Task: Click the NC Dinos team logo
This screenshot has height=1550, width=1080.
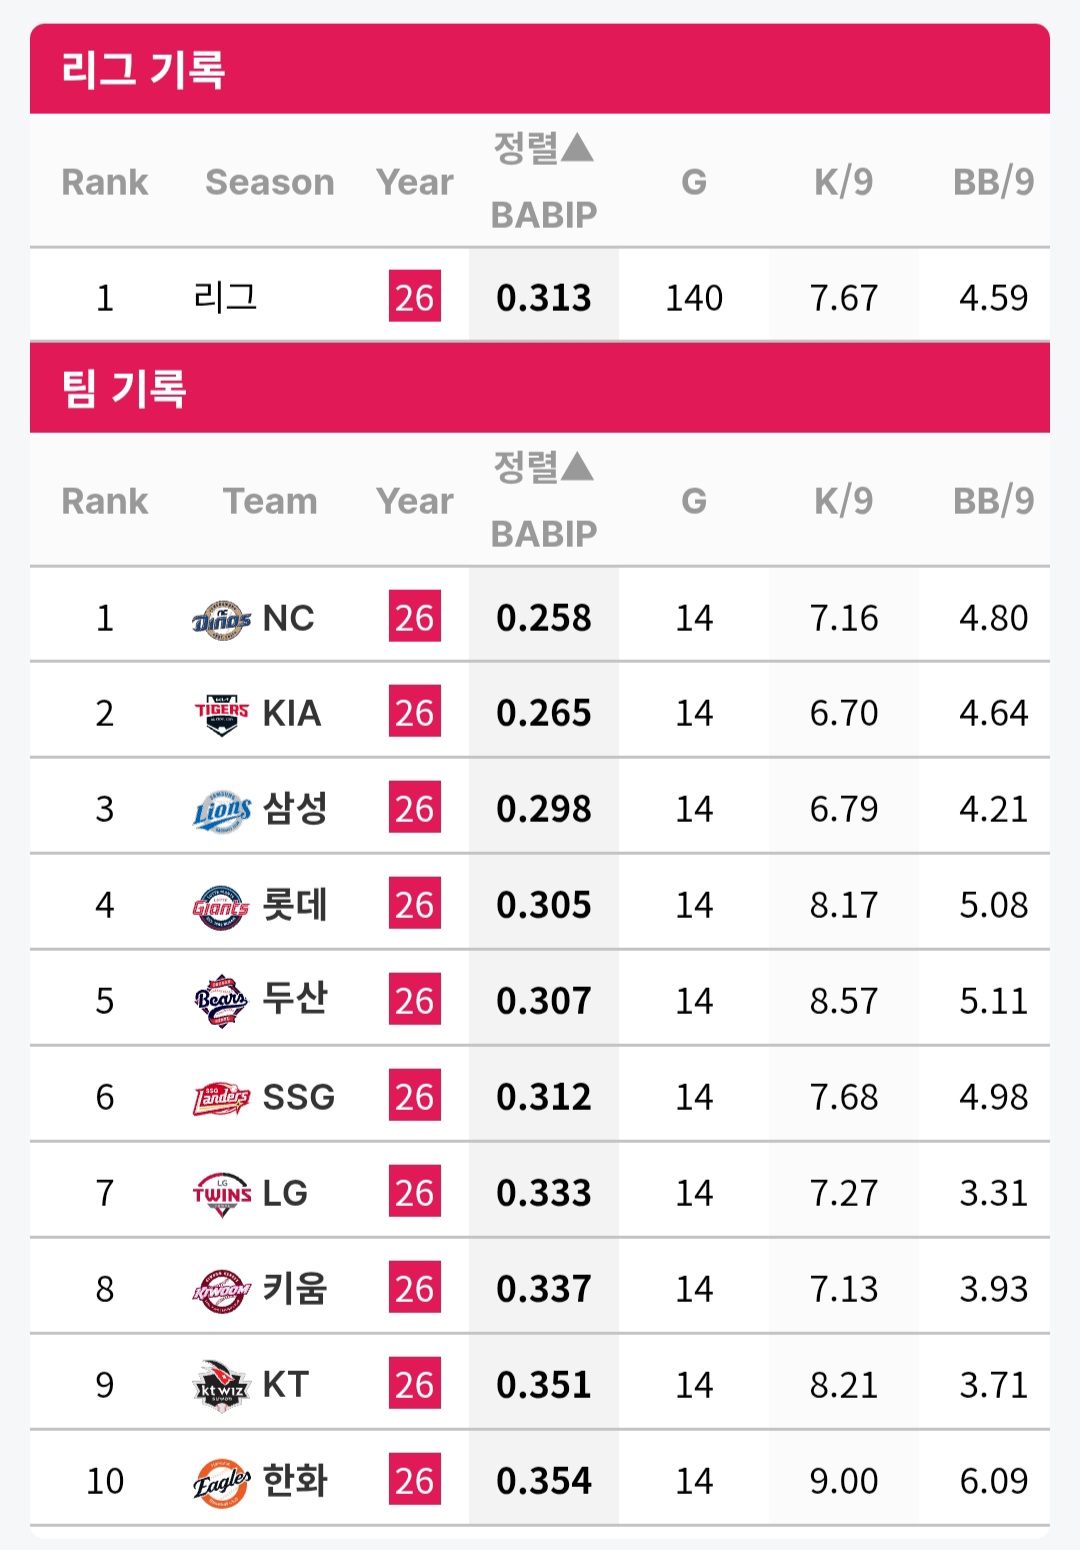Action: click(x=221, y=619)
